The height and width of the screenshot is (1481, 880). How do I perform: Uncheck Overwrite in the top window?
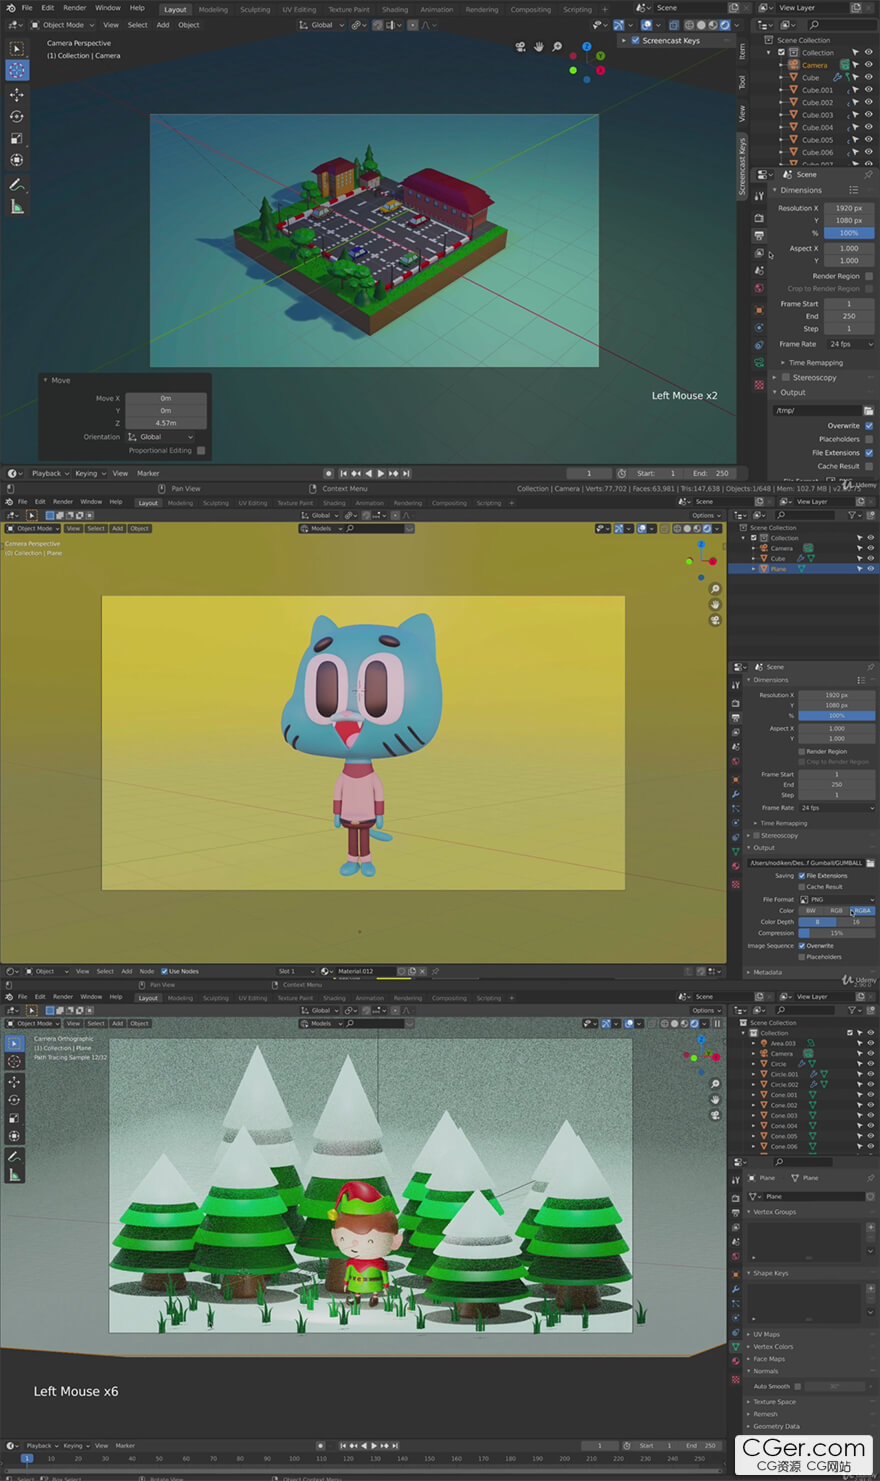point(868,426)
